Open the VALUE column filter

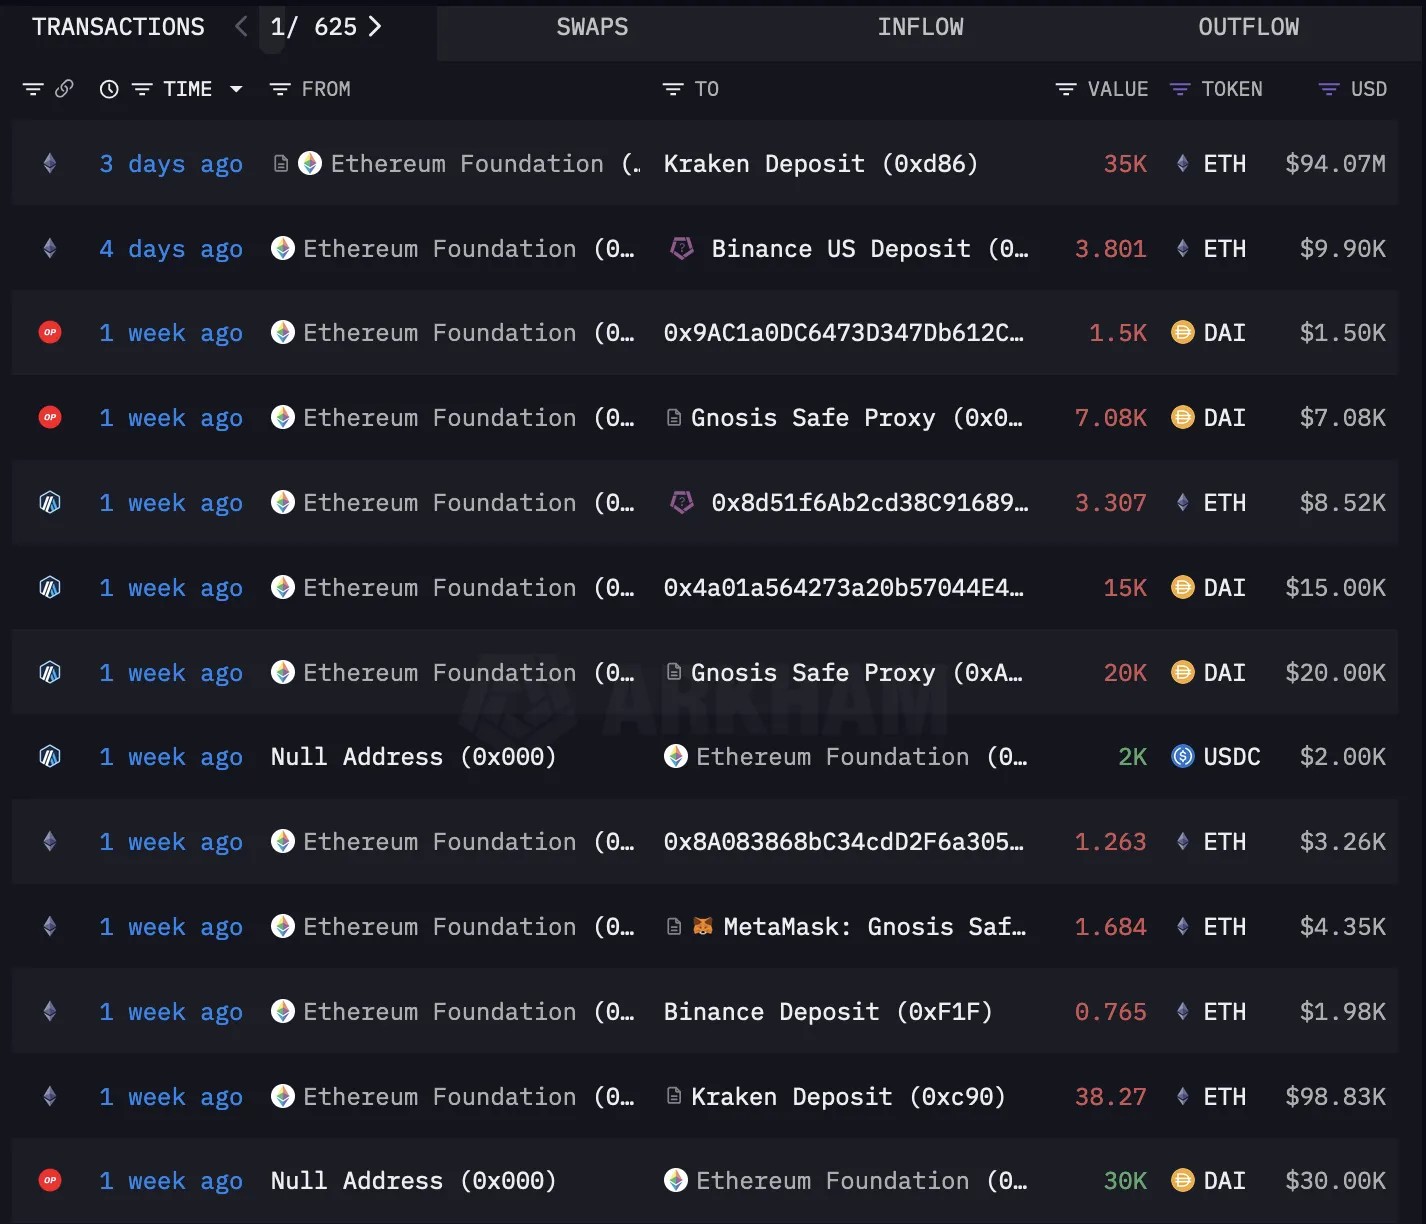click(x=1066, y=89)
